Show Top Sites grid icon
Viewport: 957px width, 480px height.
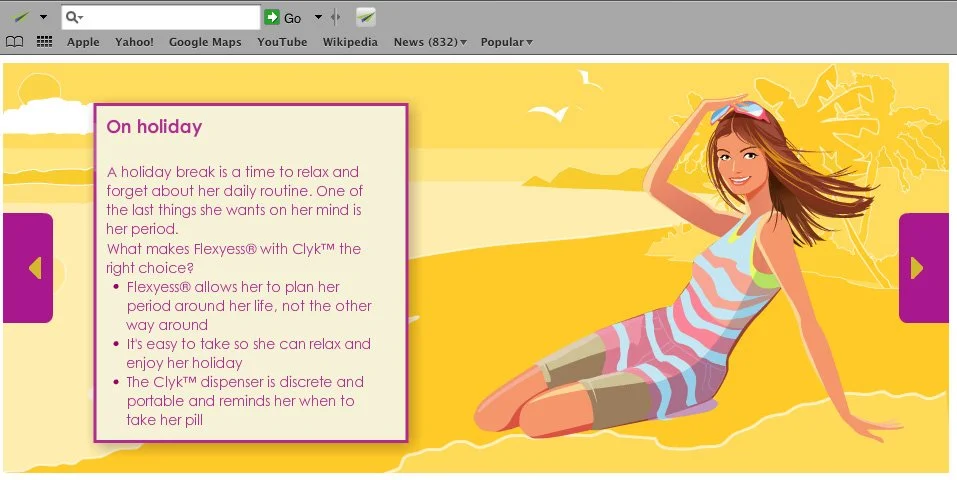[x=45, y=42]
